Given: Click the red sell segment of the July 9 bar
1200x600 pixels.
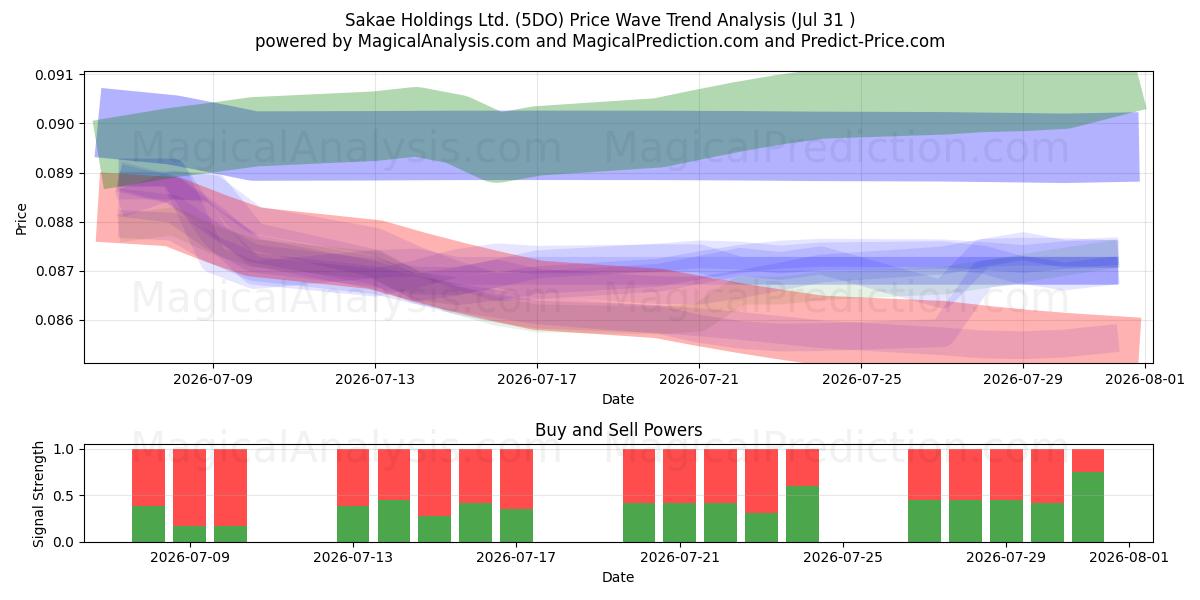Looking at the screenshot, I should 189,488.
